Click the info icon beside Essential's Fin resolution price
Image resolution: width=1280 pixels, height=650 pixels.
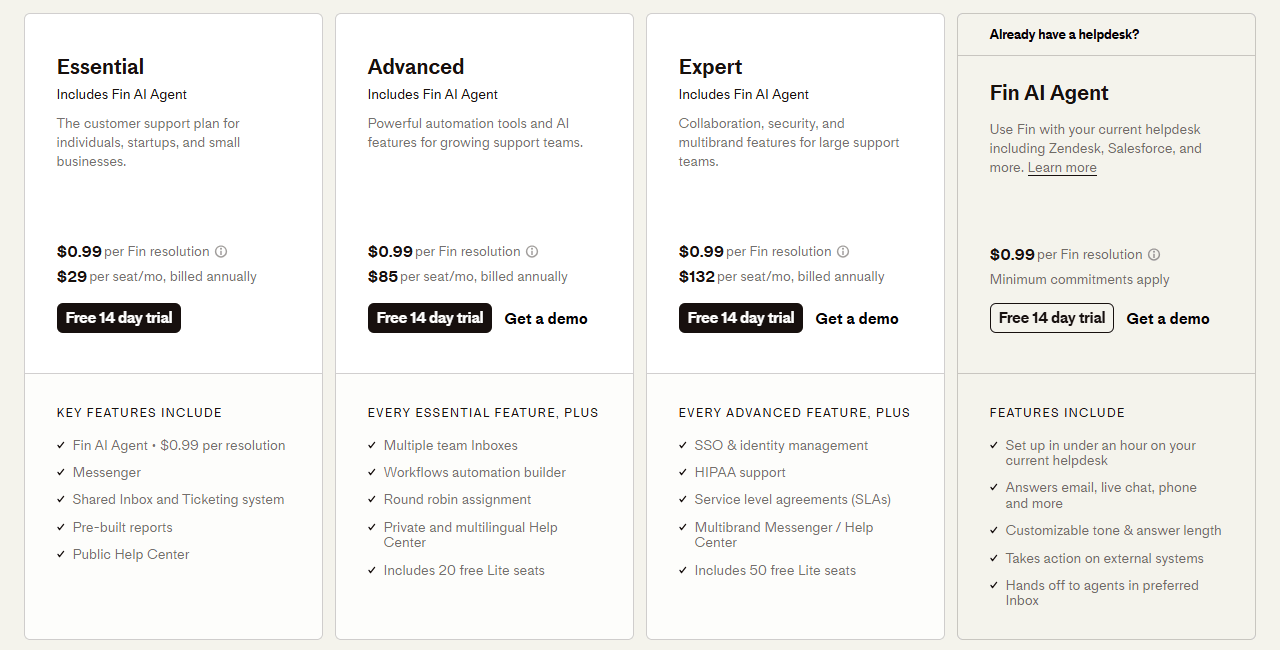pyautogui.click(x=221, y=251)
